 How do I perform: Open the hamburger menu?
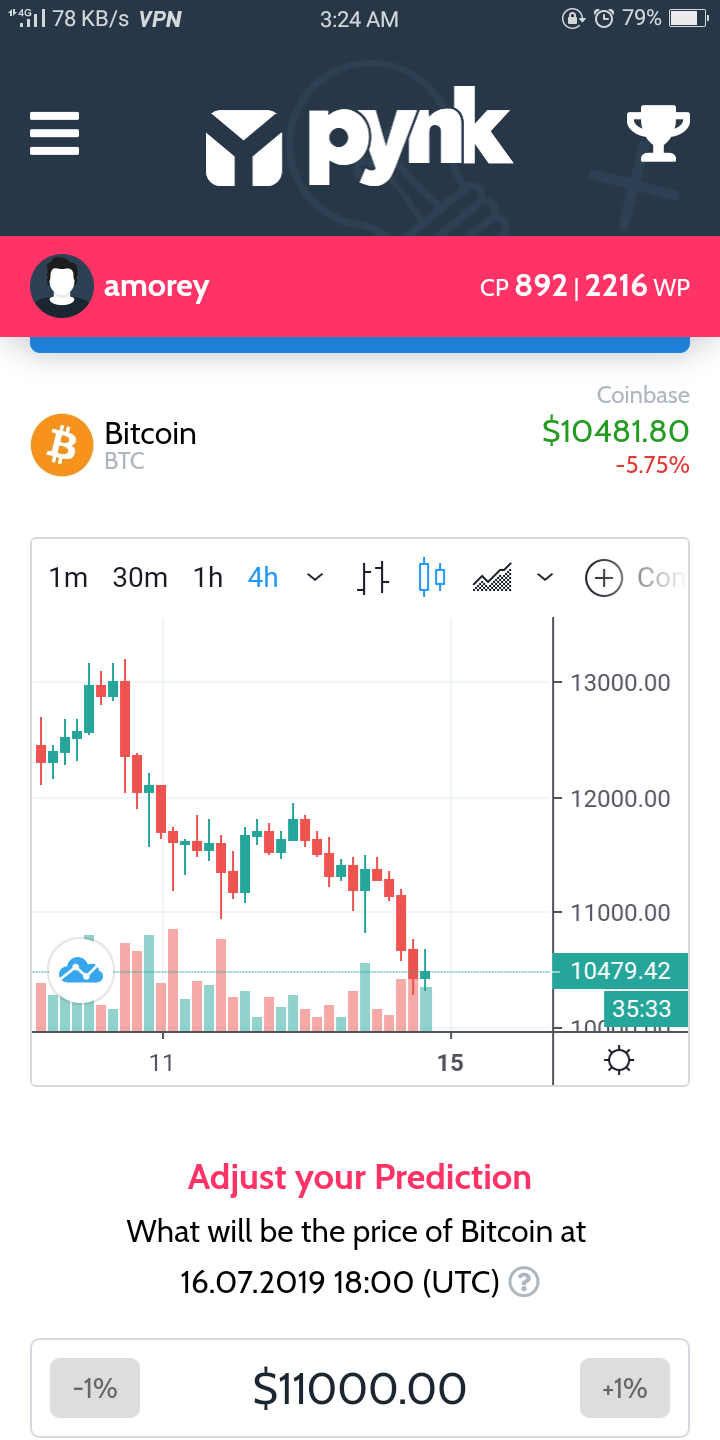(54, 133)
